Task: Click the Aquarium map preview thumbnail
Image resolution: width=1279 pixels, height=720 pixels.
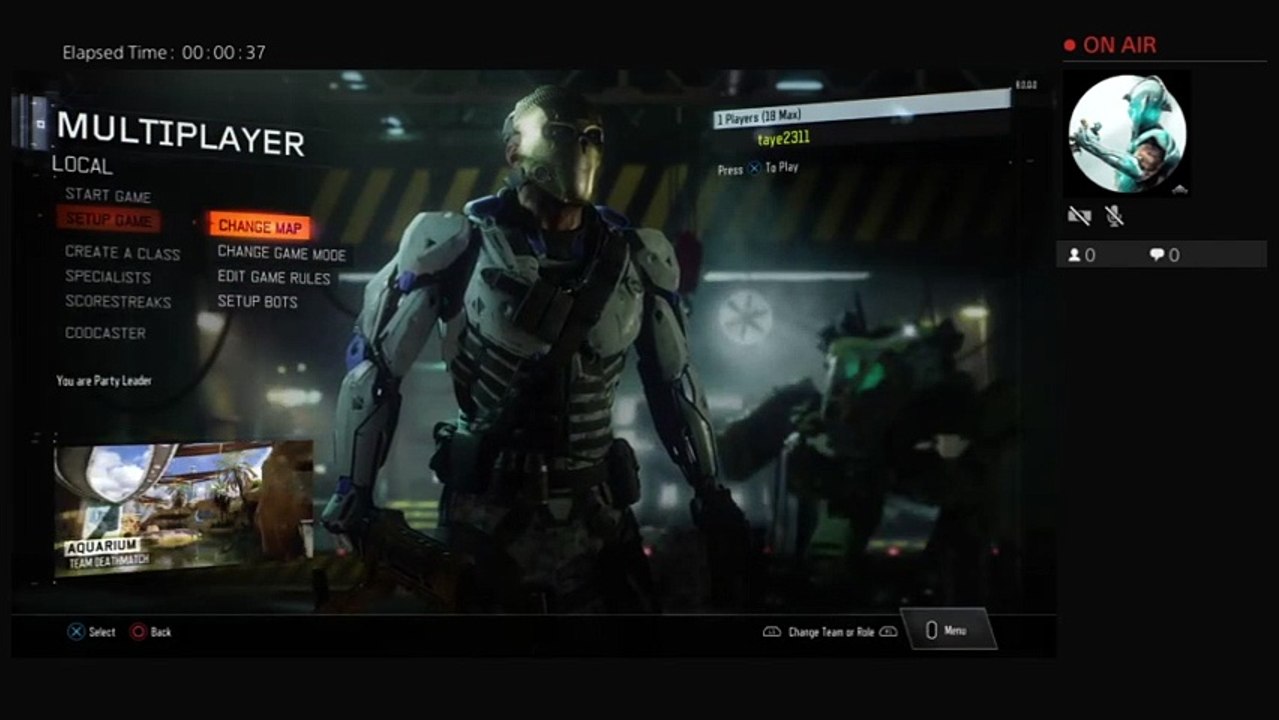Action: [183, 508]
